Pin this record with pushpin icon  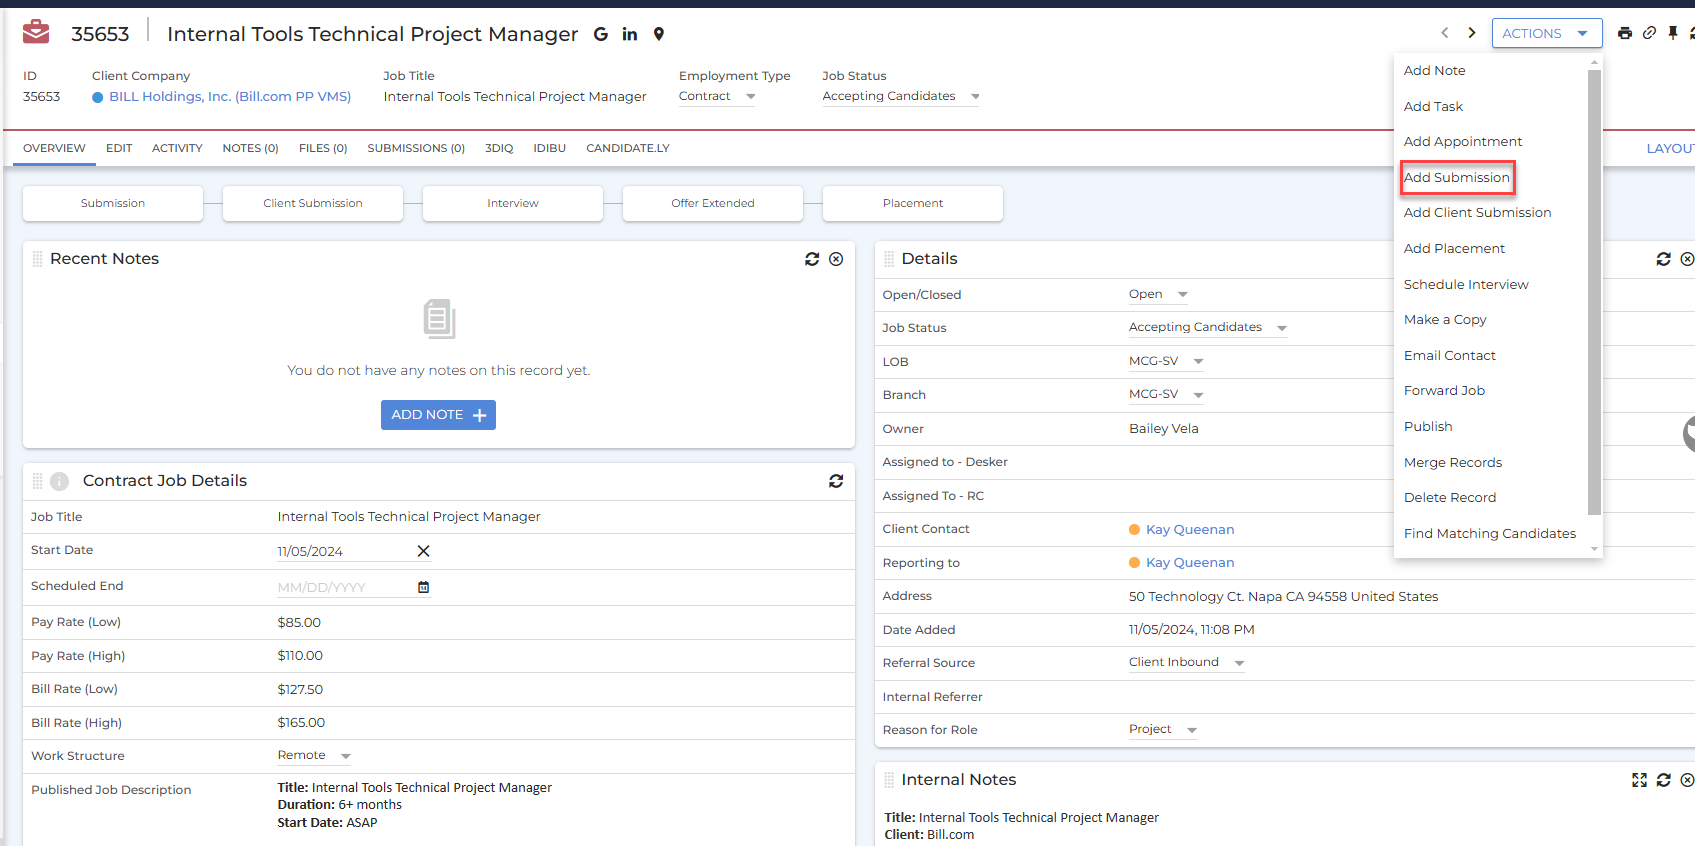[1673, 33]
